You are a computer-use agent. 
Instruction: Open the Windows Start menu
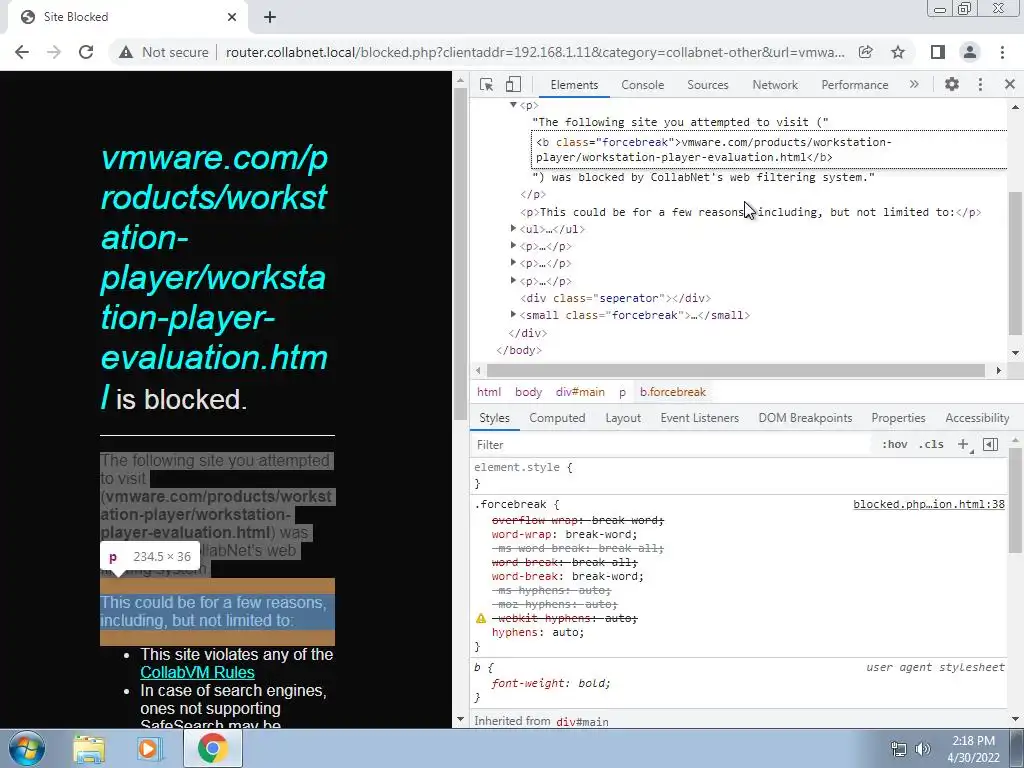pos(27,748)
